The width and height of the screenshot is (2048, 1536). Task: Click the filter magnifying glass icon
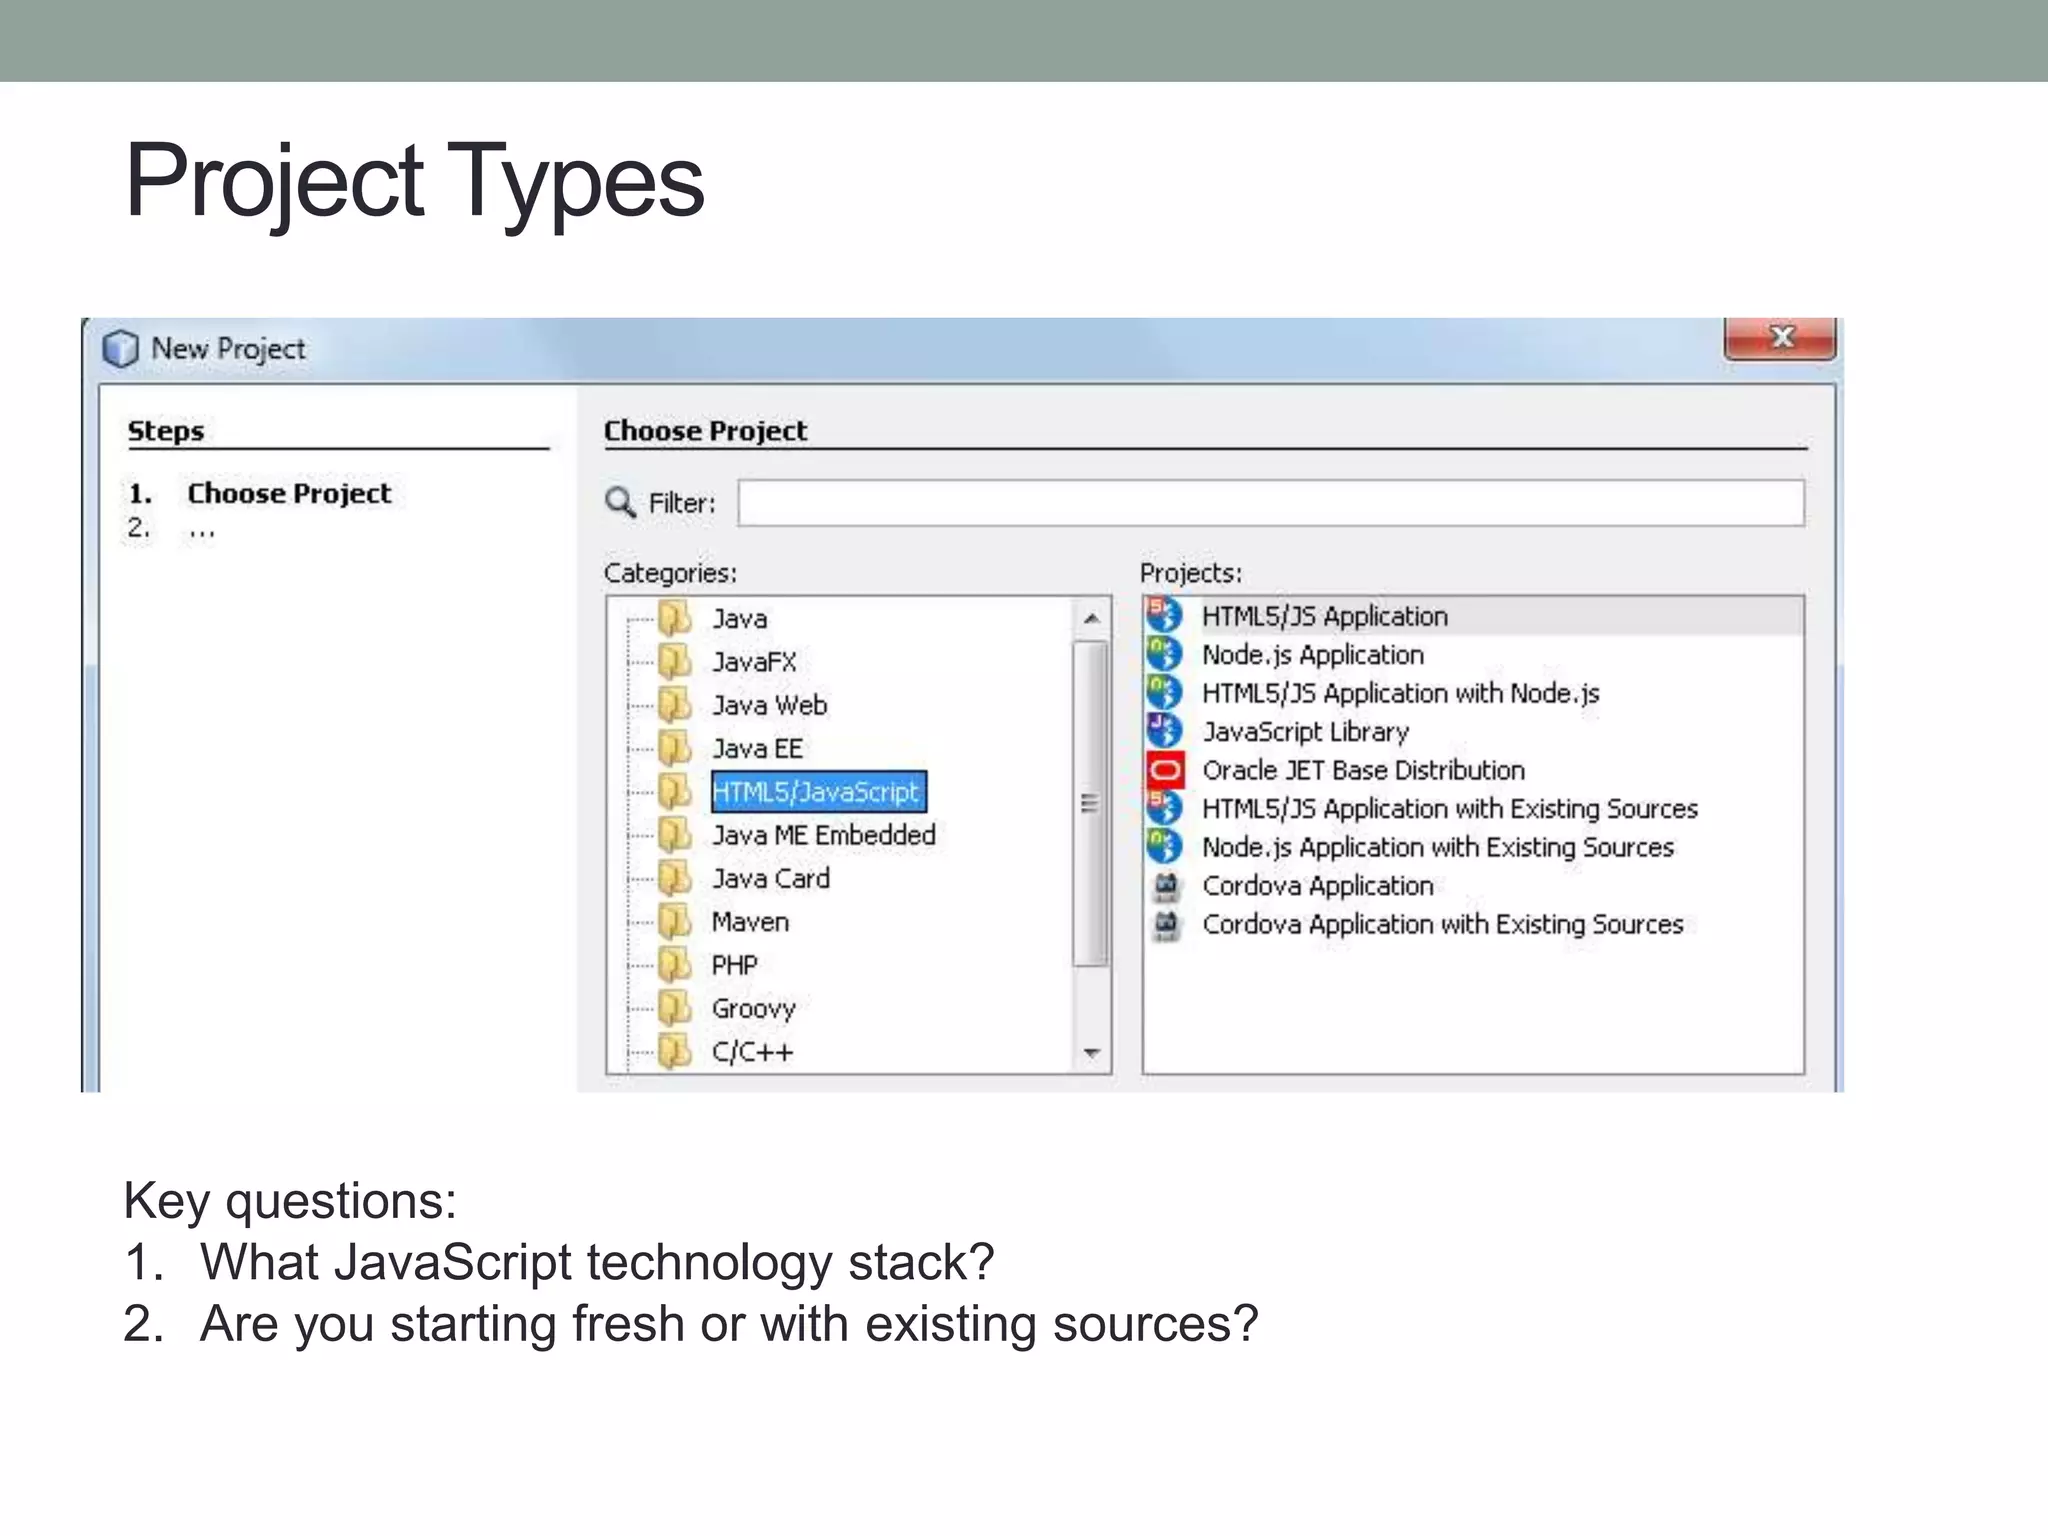pyautogui.click(x=621, y=502)
